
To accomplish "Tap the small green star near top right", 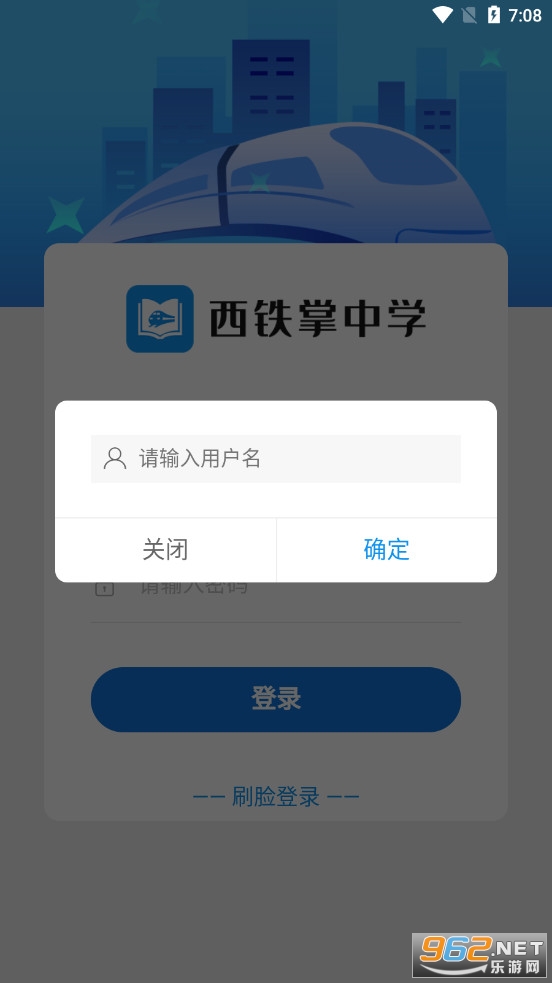I will click(491, 58).
